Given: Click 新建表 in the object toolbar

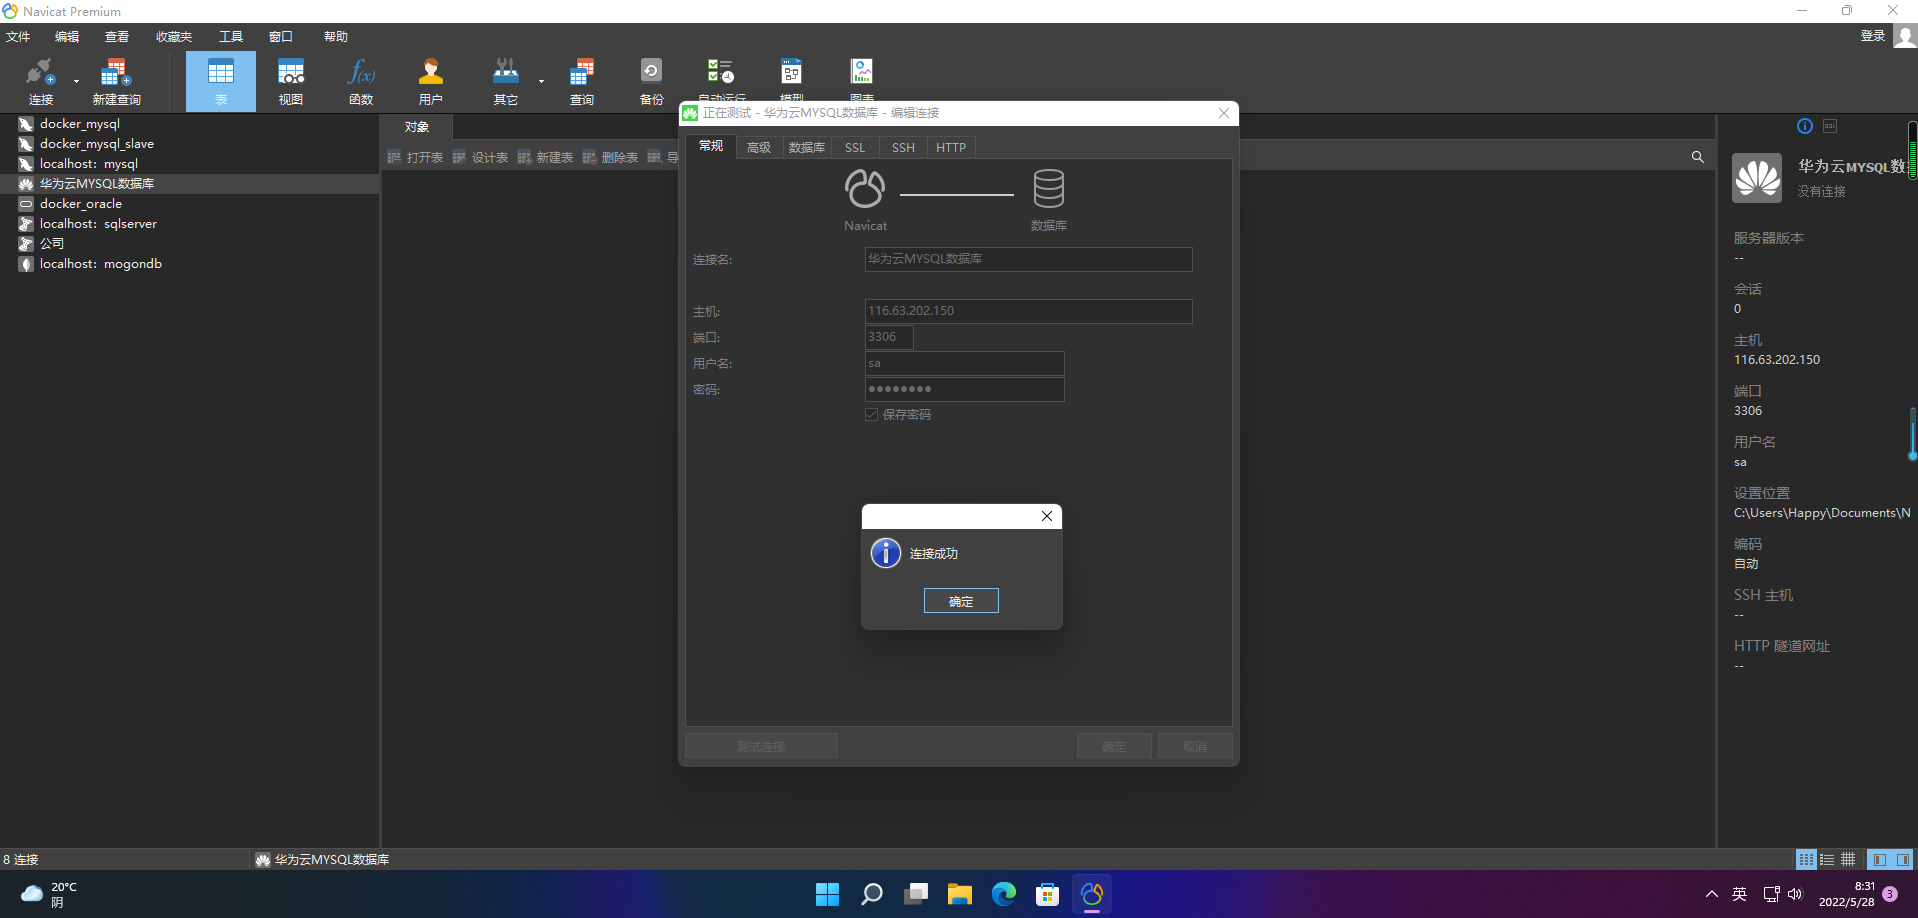Looking at the screenshot, I should point(546,157).
